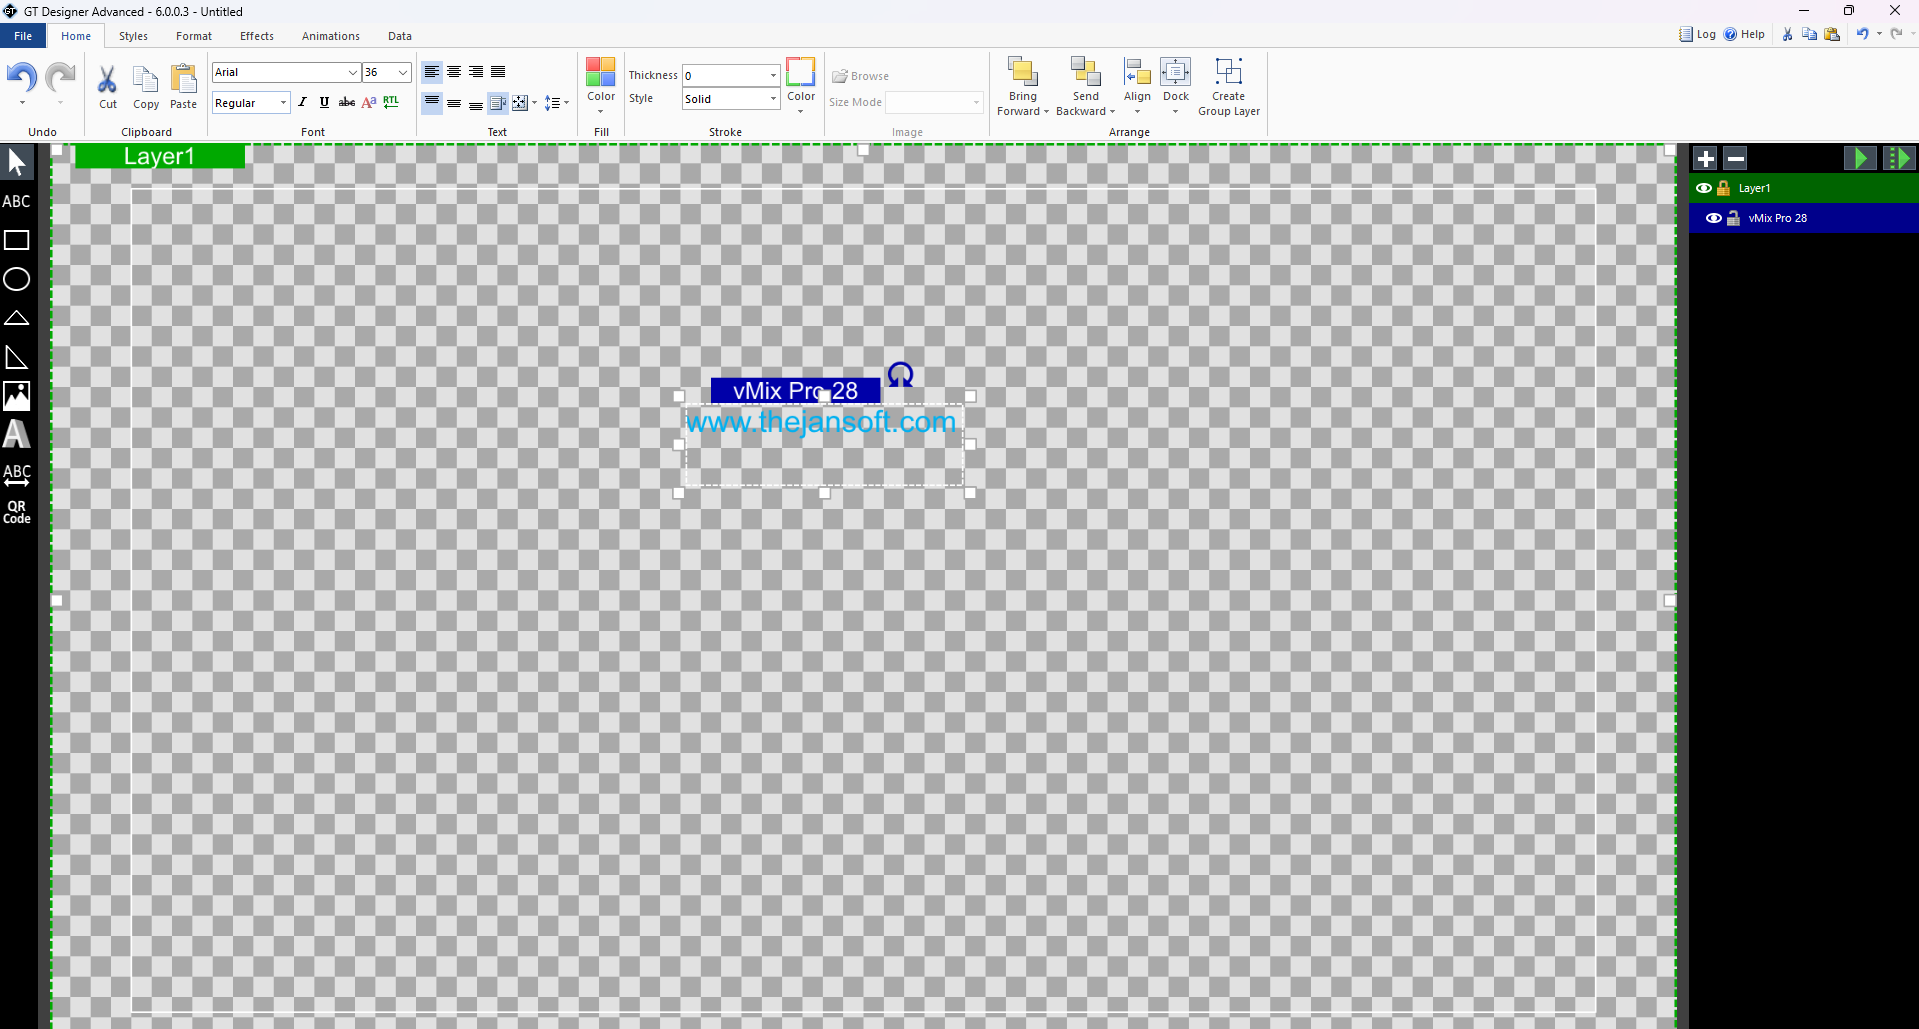1919x1029 pixels.
Task: Open the Arial font family dropdown
Action: [x=352, y=72]
